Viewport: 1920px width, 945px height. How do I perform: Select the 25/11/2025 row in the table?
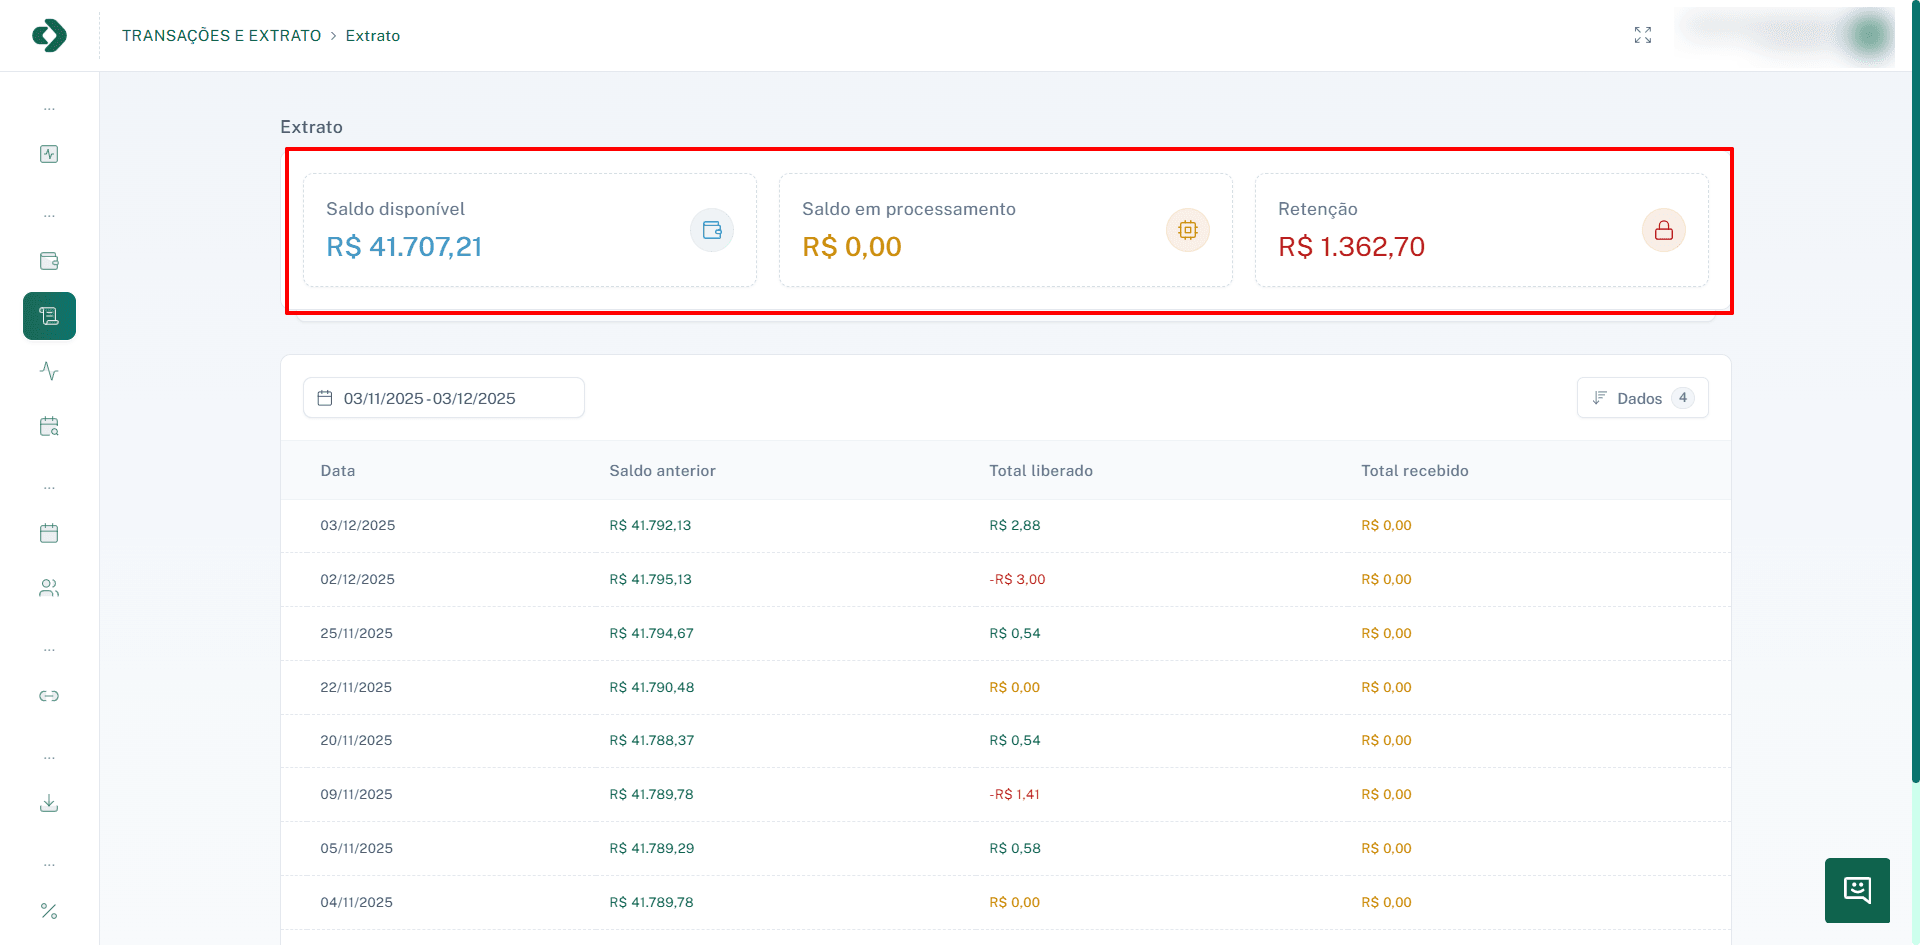(700, 633)
